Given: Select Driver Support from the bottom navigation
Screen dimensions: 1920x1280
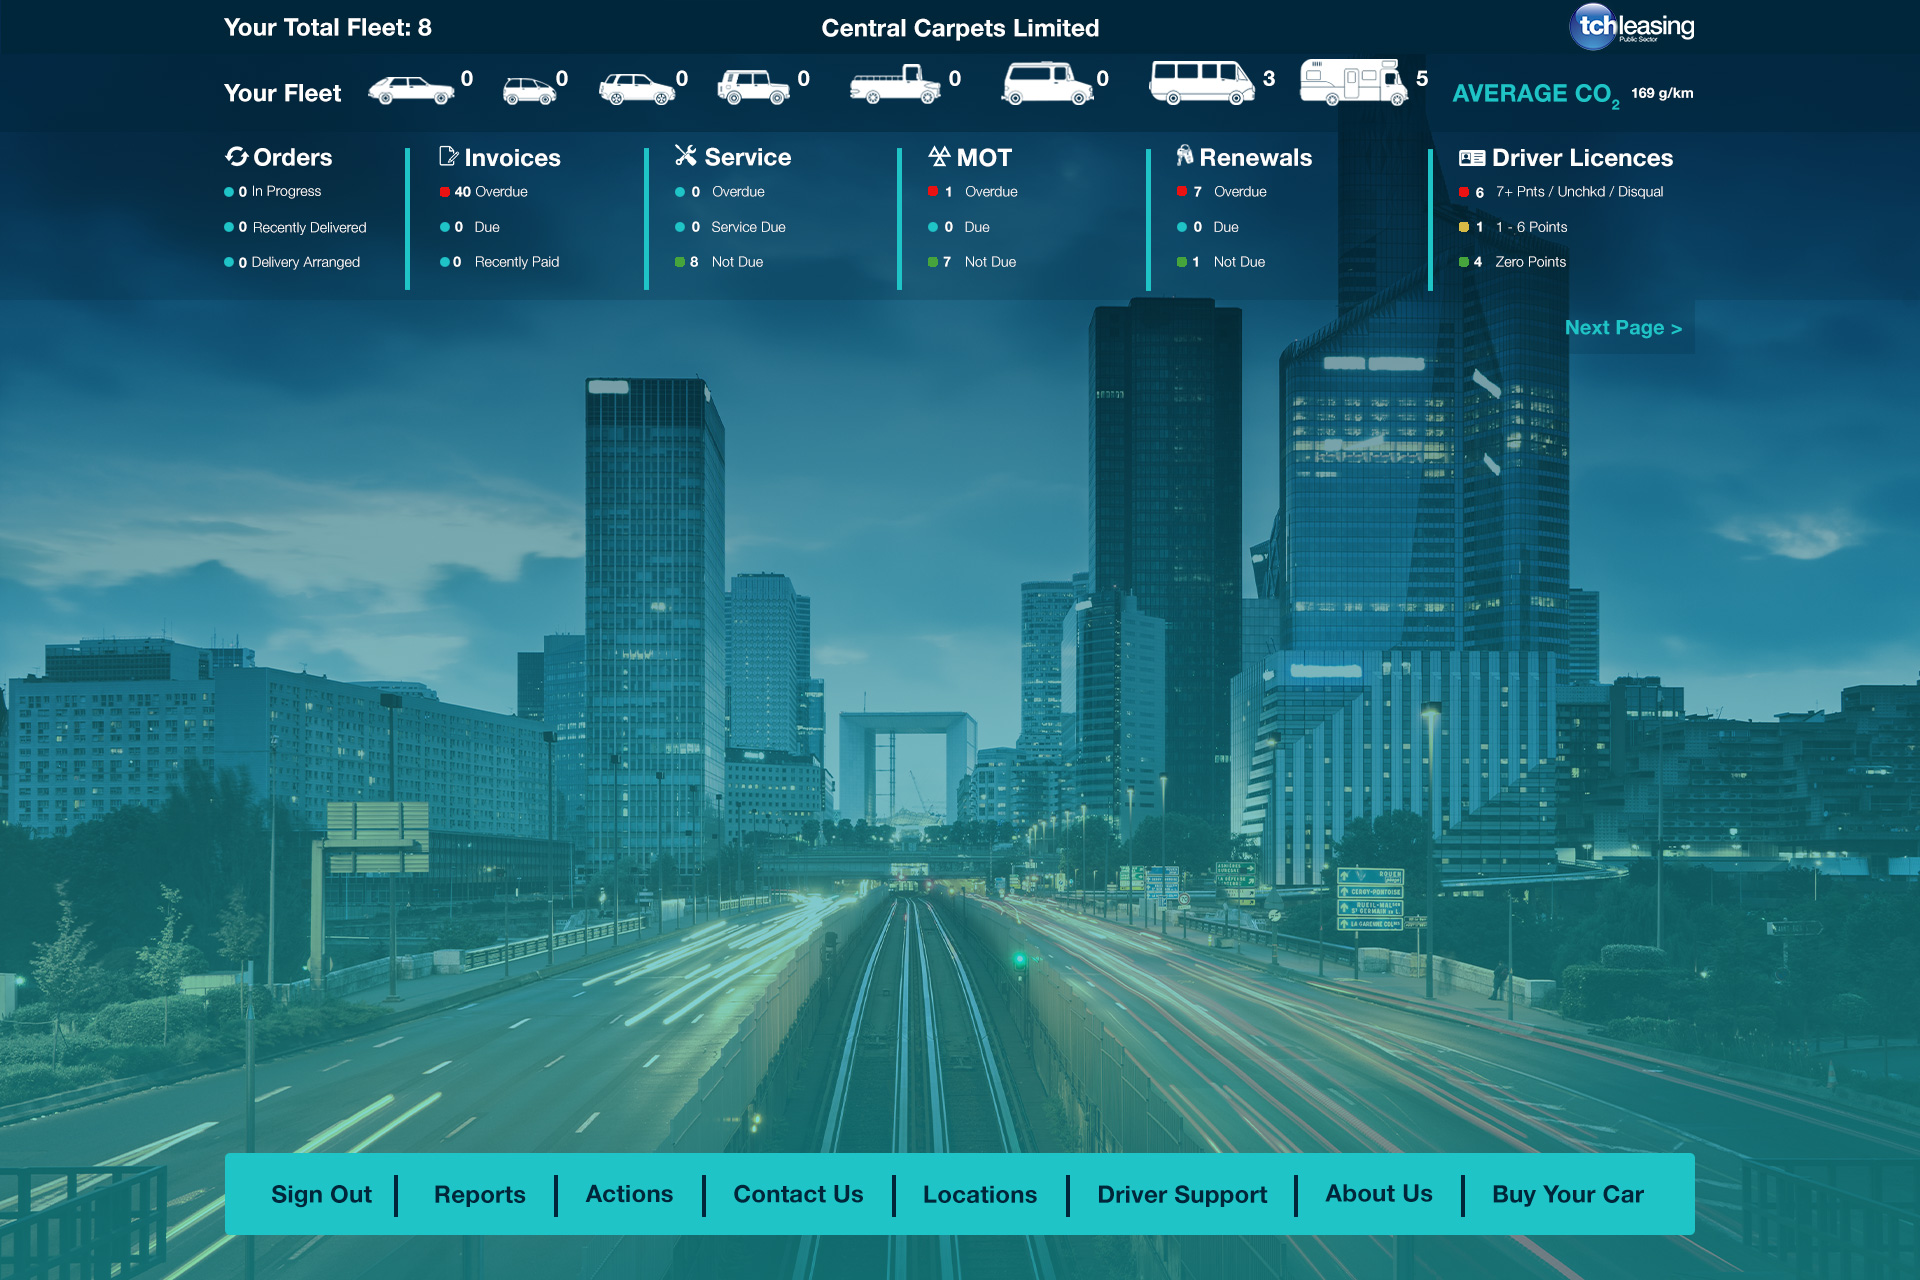Looking at the screenshot, I should pos(1181,1194).
